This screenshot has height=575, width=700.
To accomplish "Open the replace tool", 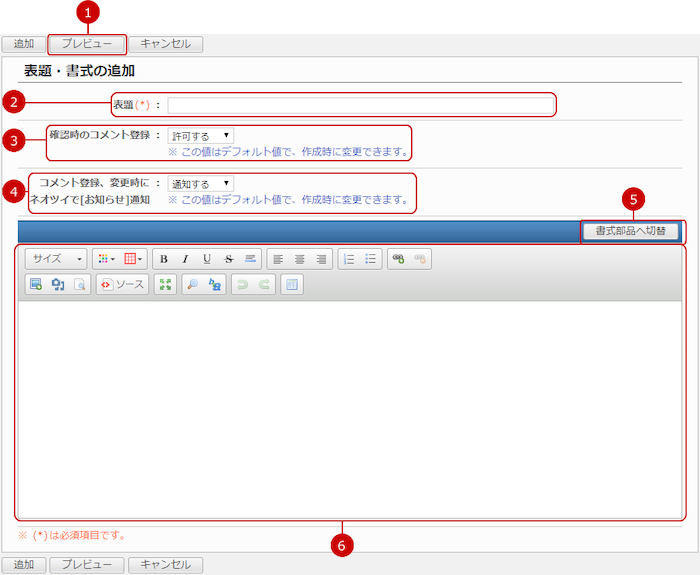I will [x=215, y=284].
